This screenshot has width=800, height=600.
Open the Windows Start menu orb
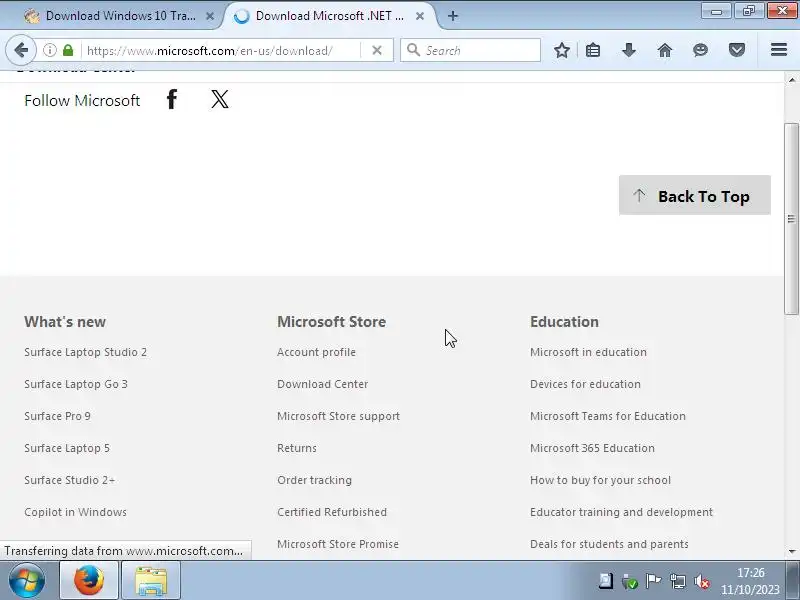(27, 581)
